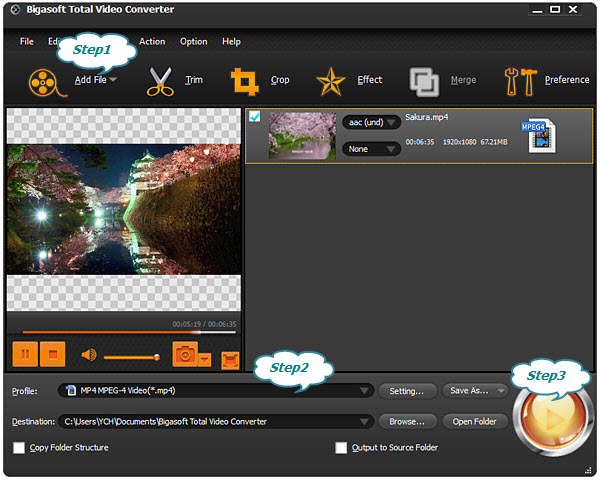Click the Setting... button
The width and height of the screenshot is (600, 480).
point(407,391)
